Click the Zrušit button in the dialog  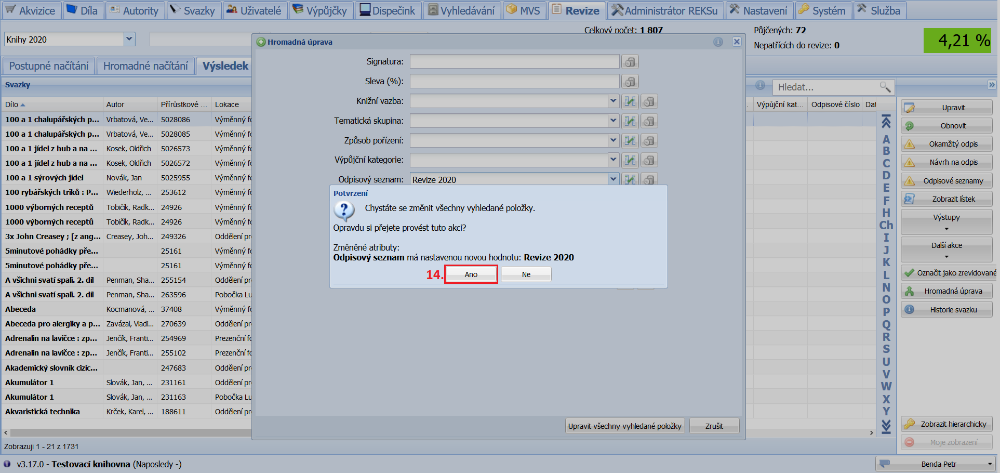point(714,425)
